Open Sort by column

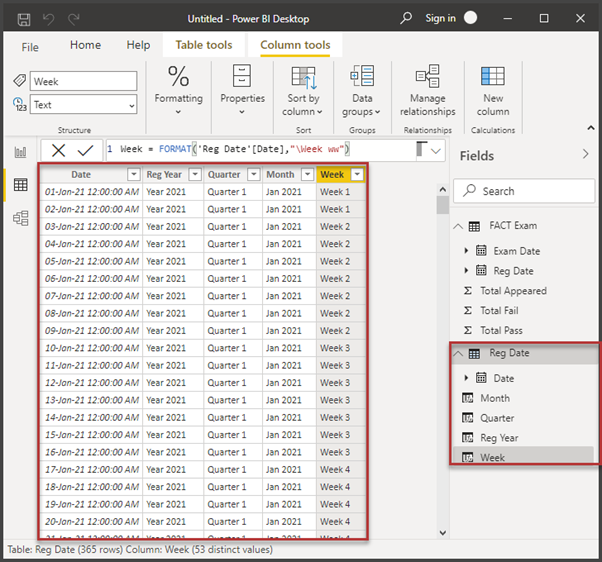pyautogui.click(x=303, y=92)
